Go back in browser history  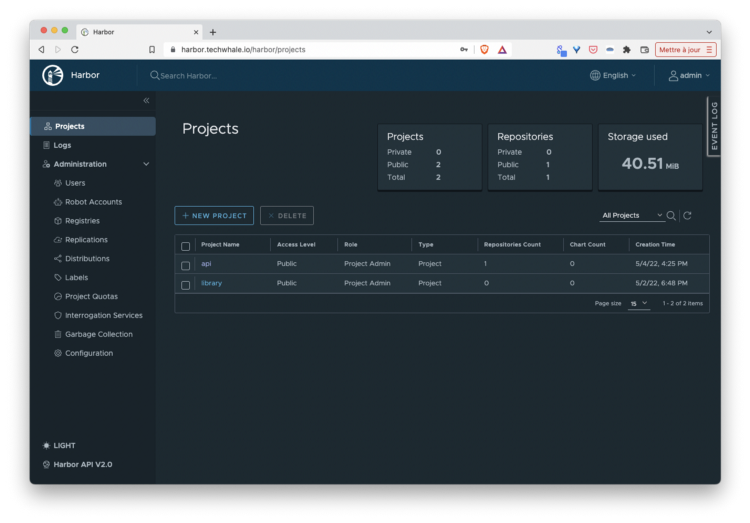point(42,49)
